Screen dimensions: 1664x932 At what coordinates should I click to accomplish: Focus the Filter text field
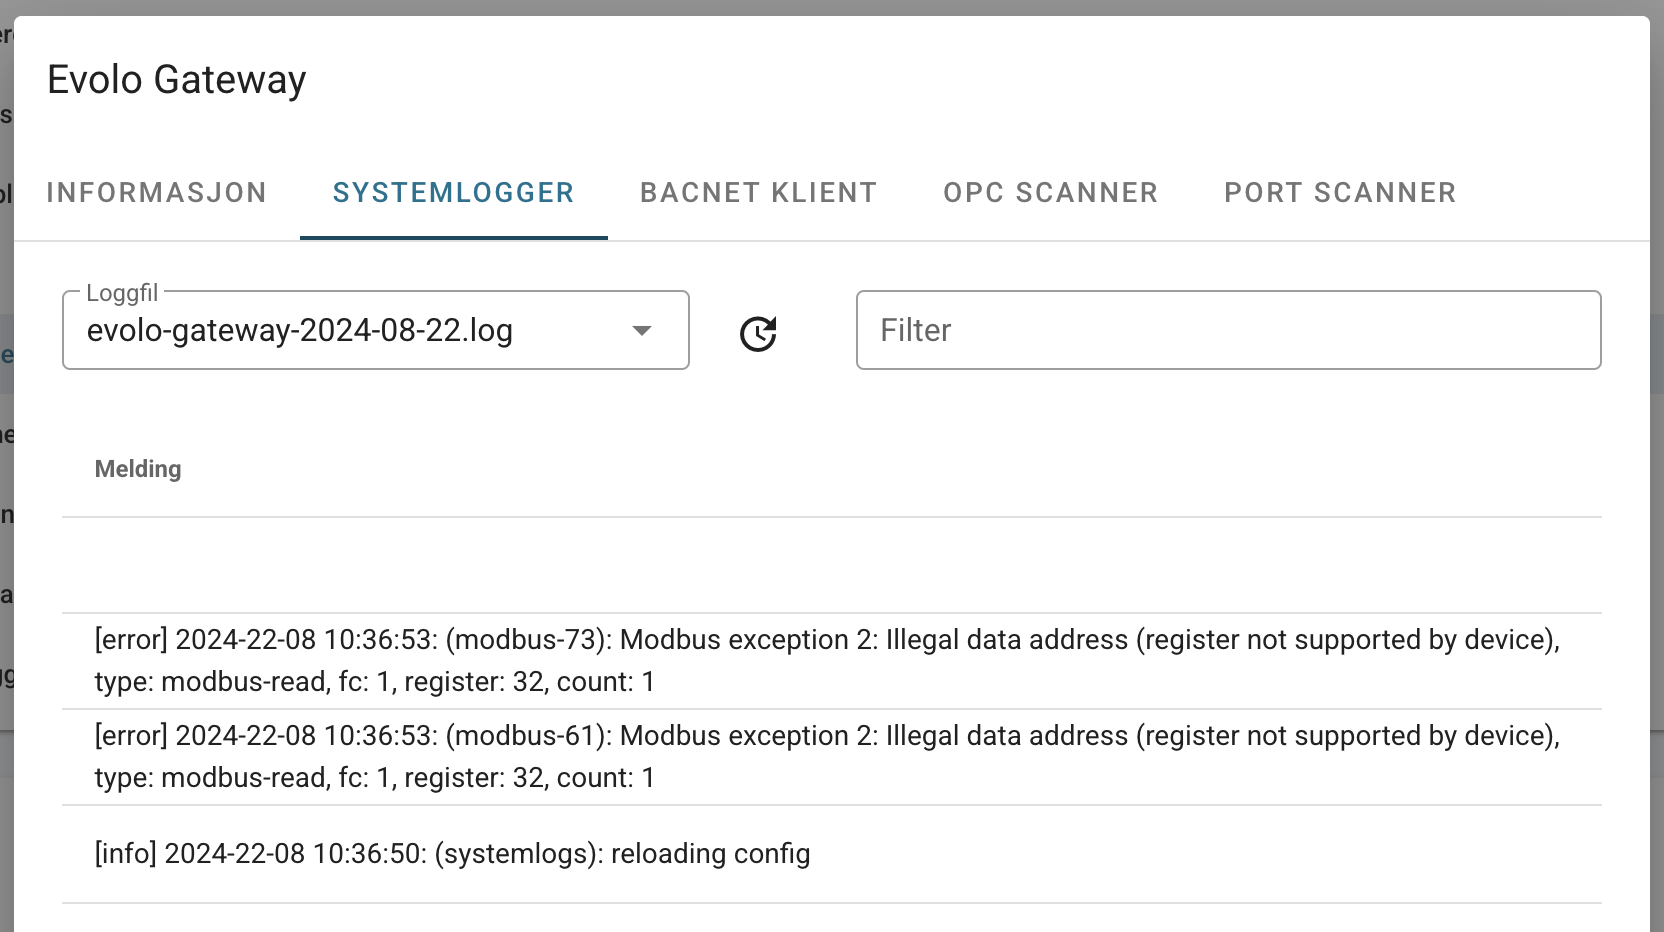pos(1229,330)
